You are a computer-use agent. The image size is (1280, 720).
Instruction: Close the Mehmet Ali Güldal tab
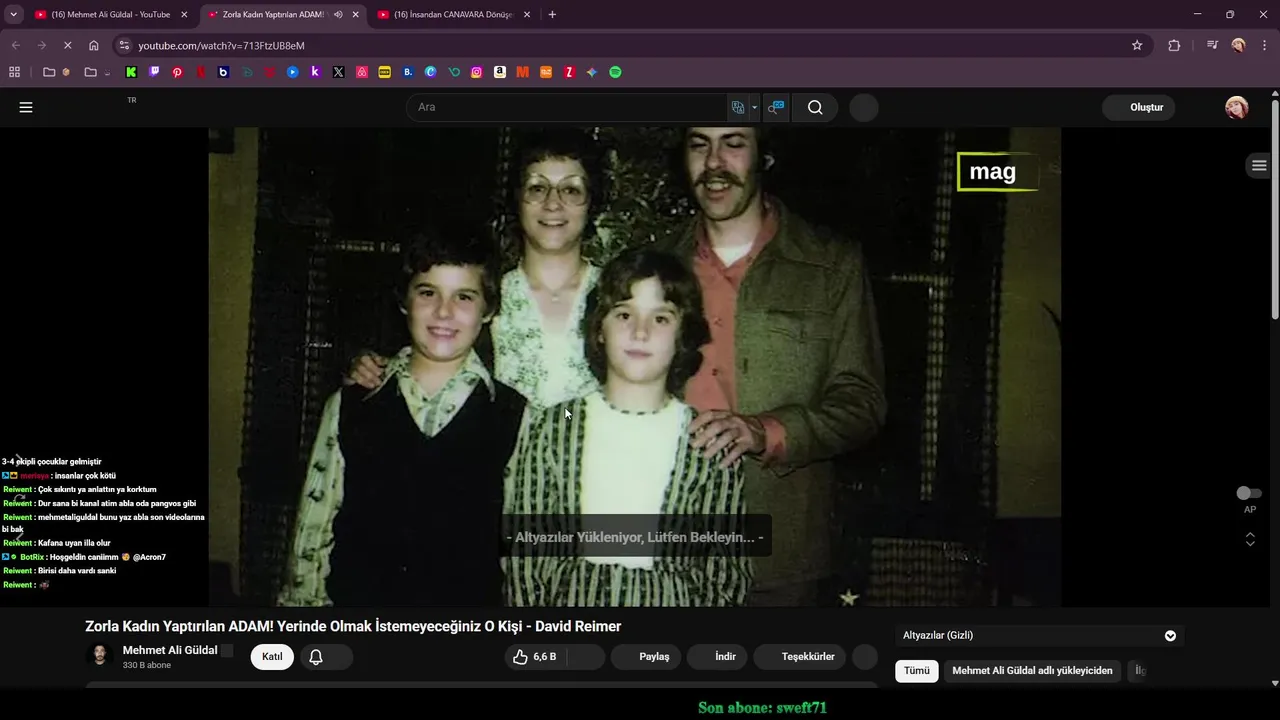point(184,14)
